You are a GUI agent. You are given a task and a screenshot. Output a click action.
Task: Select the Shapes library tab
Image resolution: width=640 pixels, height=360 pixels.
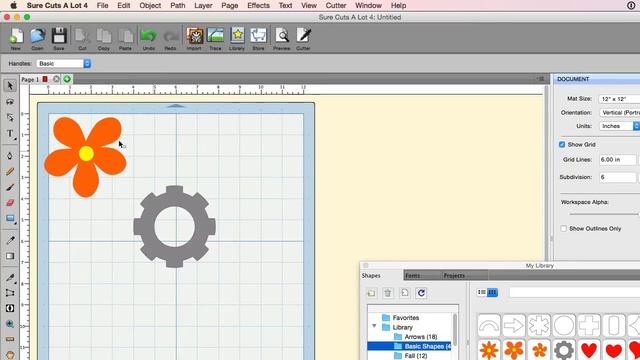pyautogui.click(x=371, y=276)
